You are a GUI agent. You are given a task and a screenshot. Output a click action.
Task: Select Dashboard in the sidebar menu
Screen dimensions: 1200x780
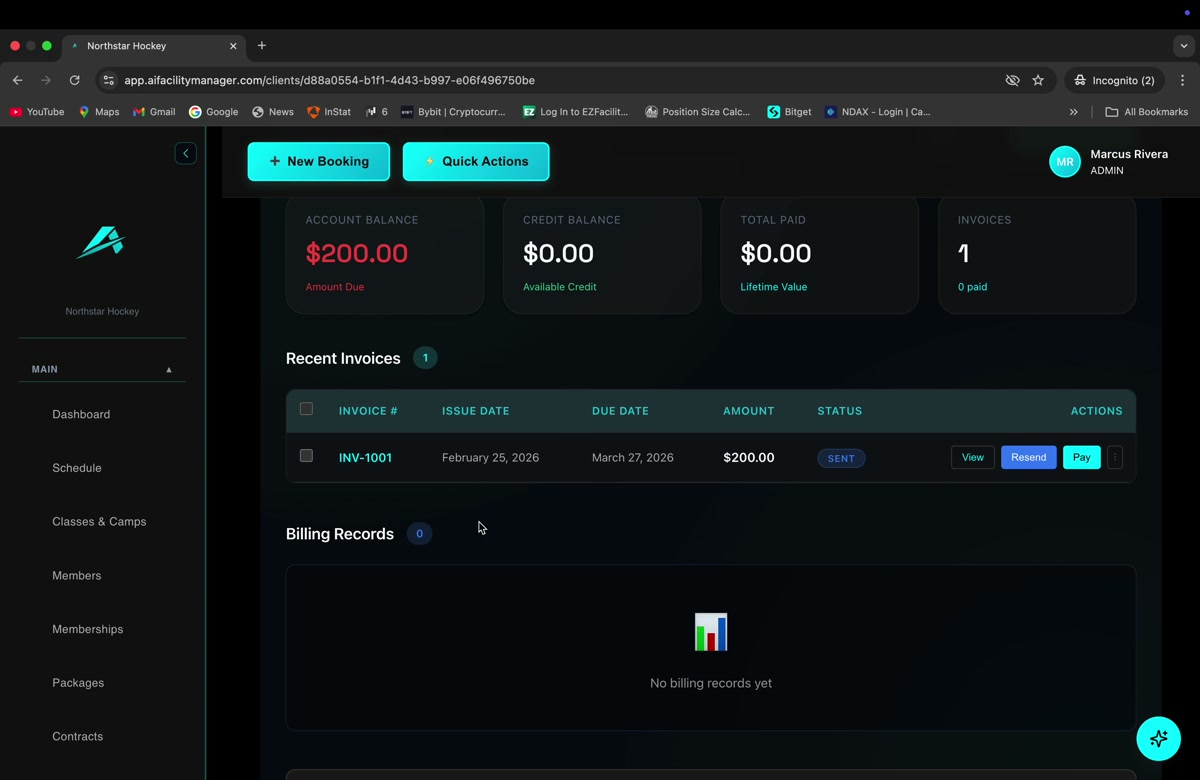[x=81, y=414]
